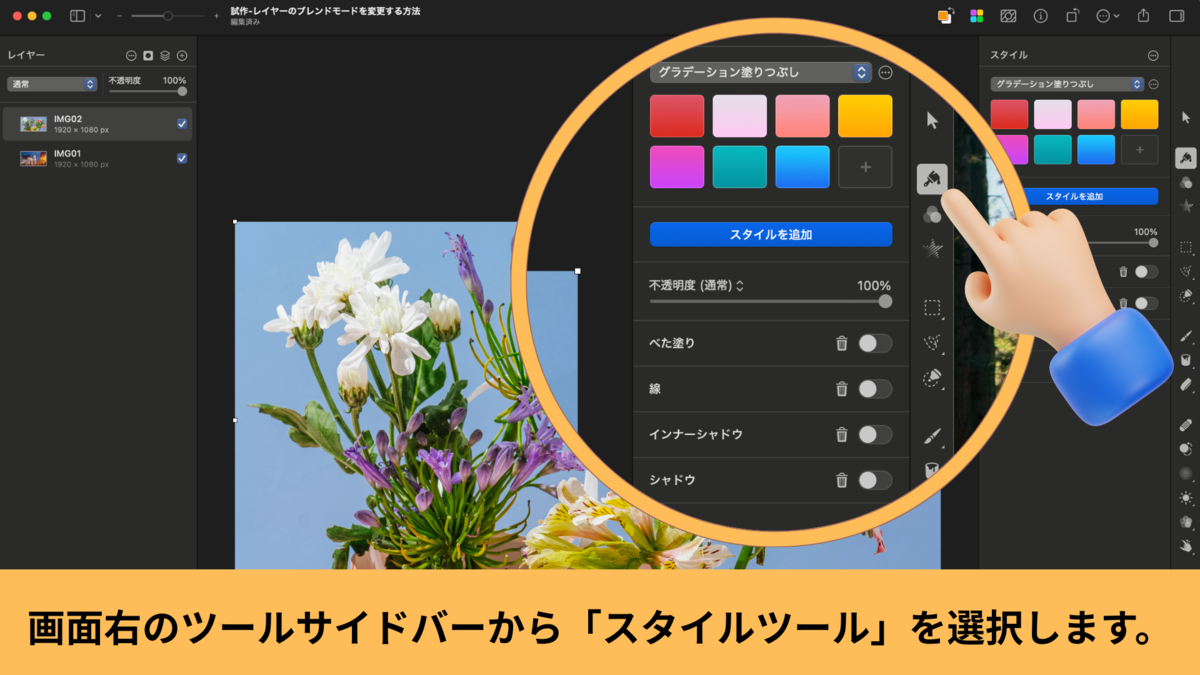Toggle the tool sidebar button at the toolbar's right end
1200x675 pixels.
pos(1176,16)
